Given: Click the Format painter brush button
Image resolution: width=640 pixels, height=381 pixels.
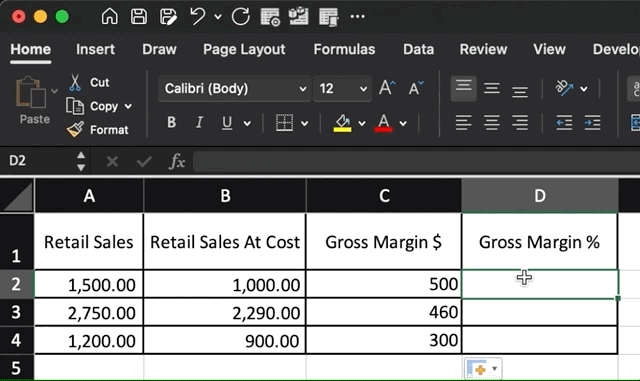Looking at the screenshot, I should pyautogui.click(x=98, y=130).
